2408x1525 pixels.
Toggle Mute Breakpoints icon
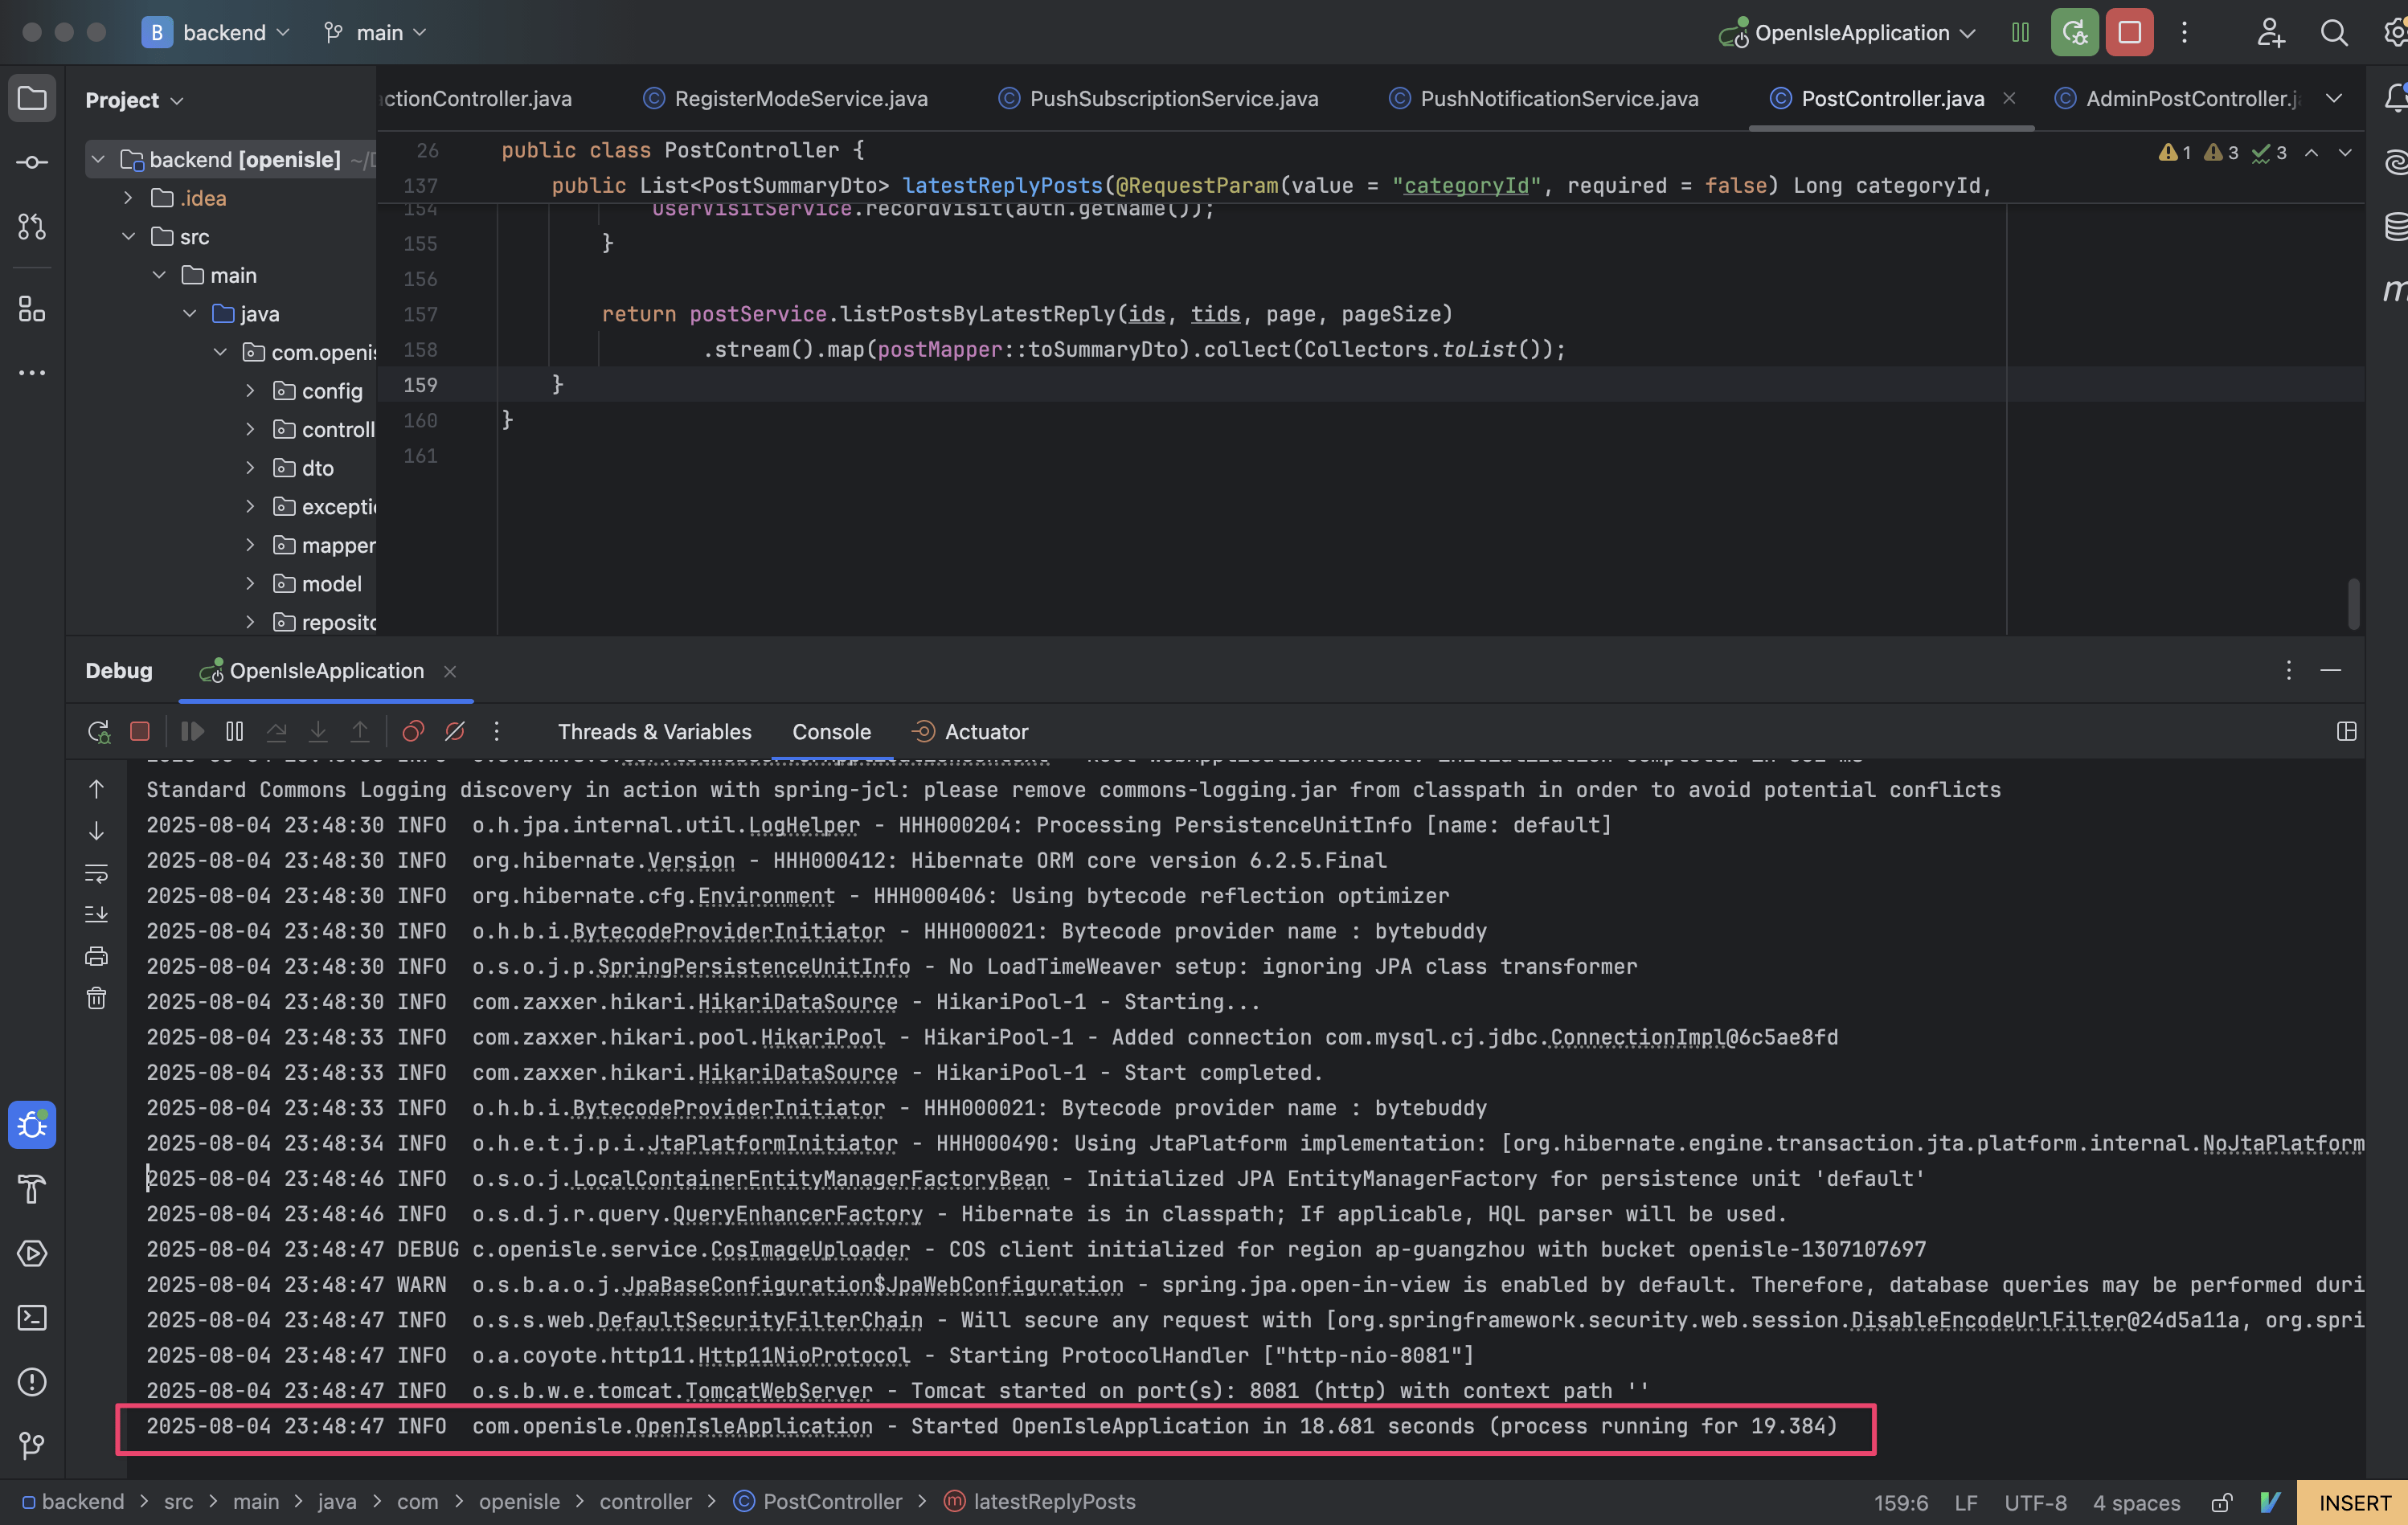(455, 731)
